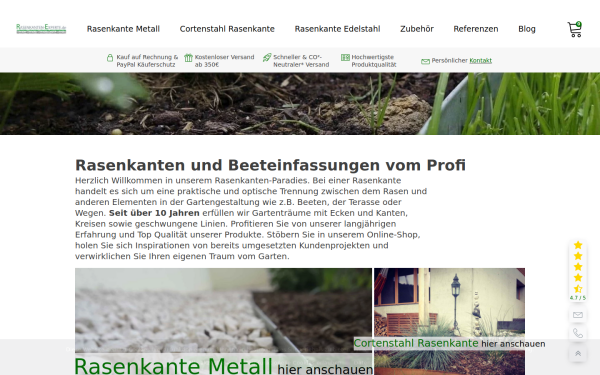Click the floating mail contact button
The image size is (600, 375).
pos(578,315)
